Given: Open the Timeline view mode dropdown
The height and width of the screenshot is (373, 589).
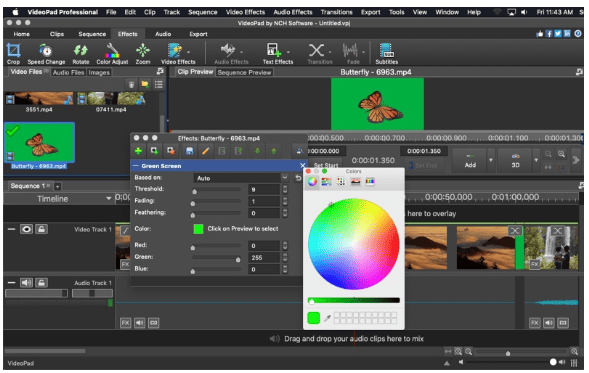Looking at the screenshot, I should (x=109, y=198).
